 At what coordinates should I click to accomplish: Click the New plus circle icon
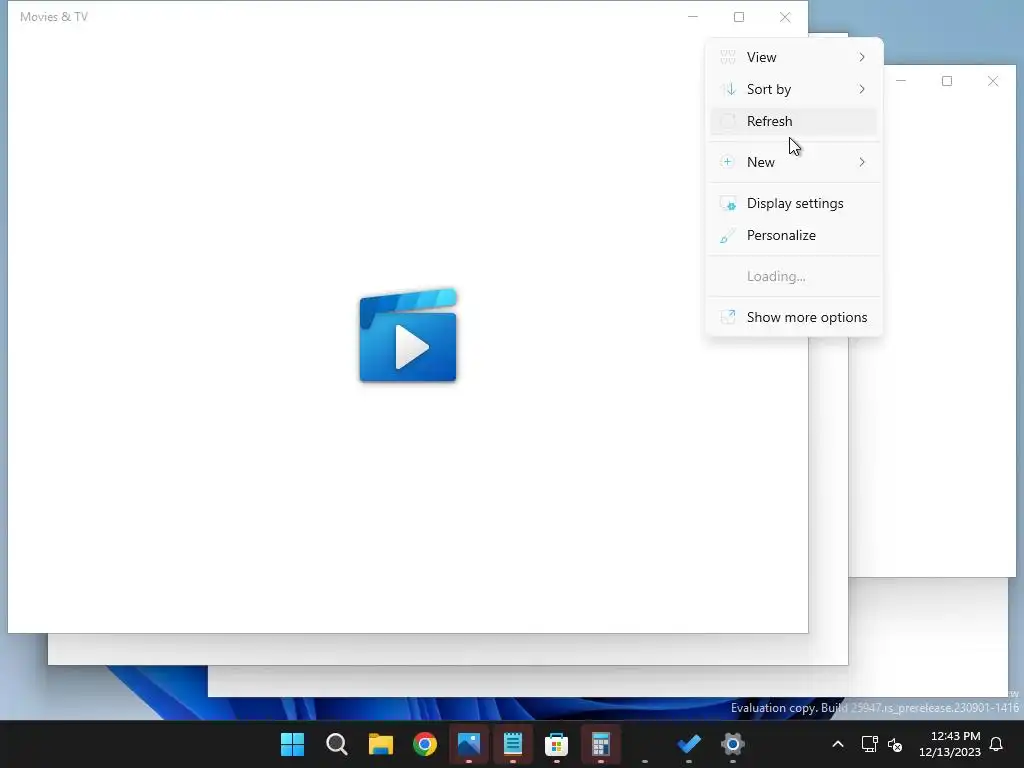(x=728, y=162)
